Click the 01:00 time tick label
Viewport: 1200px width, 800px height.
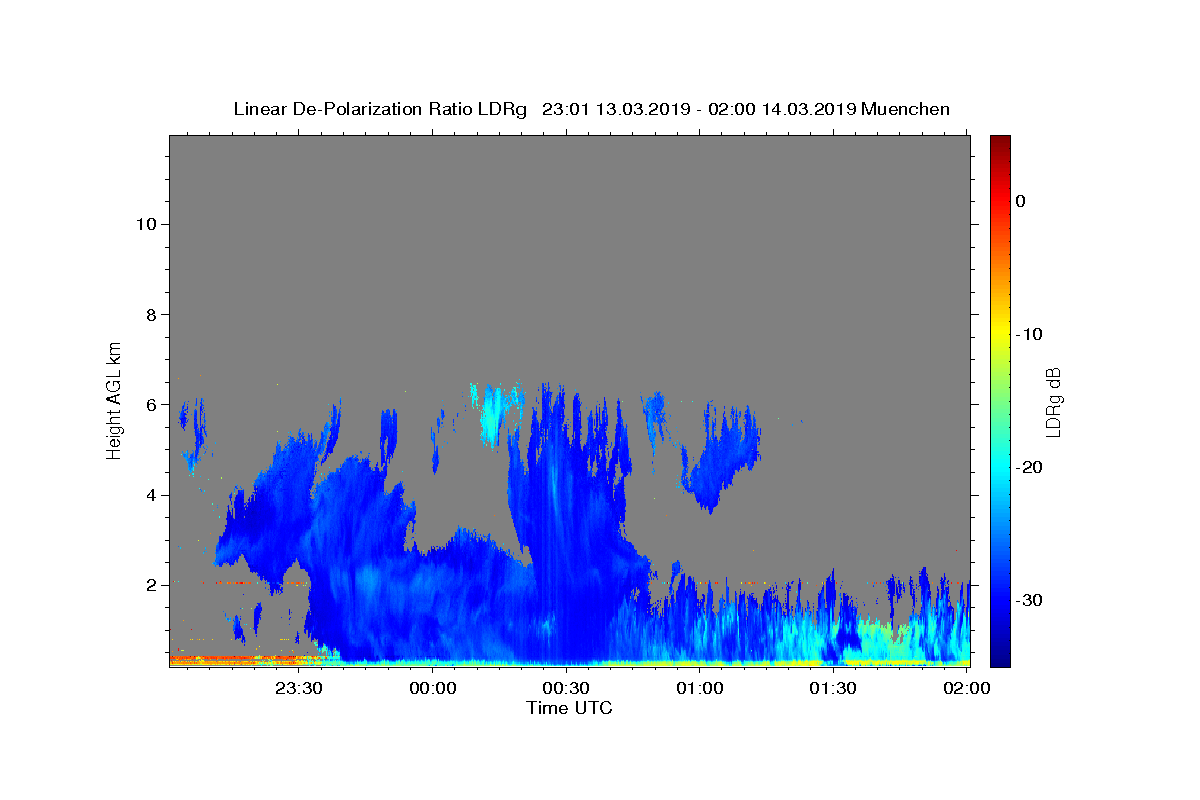pyautogui.click(x=700, y=688)
